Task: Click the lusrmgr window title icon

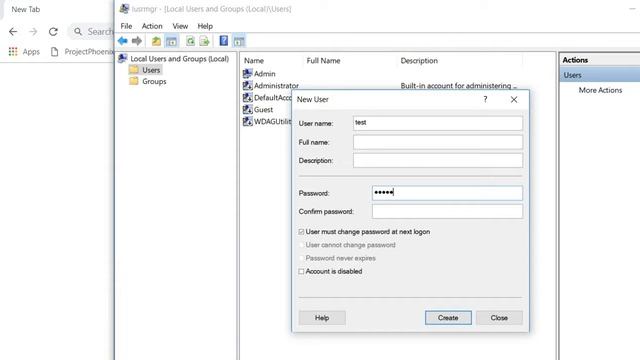Action: (124, 9)
